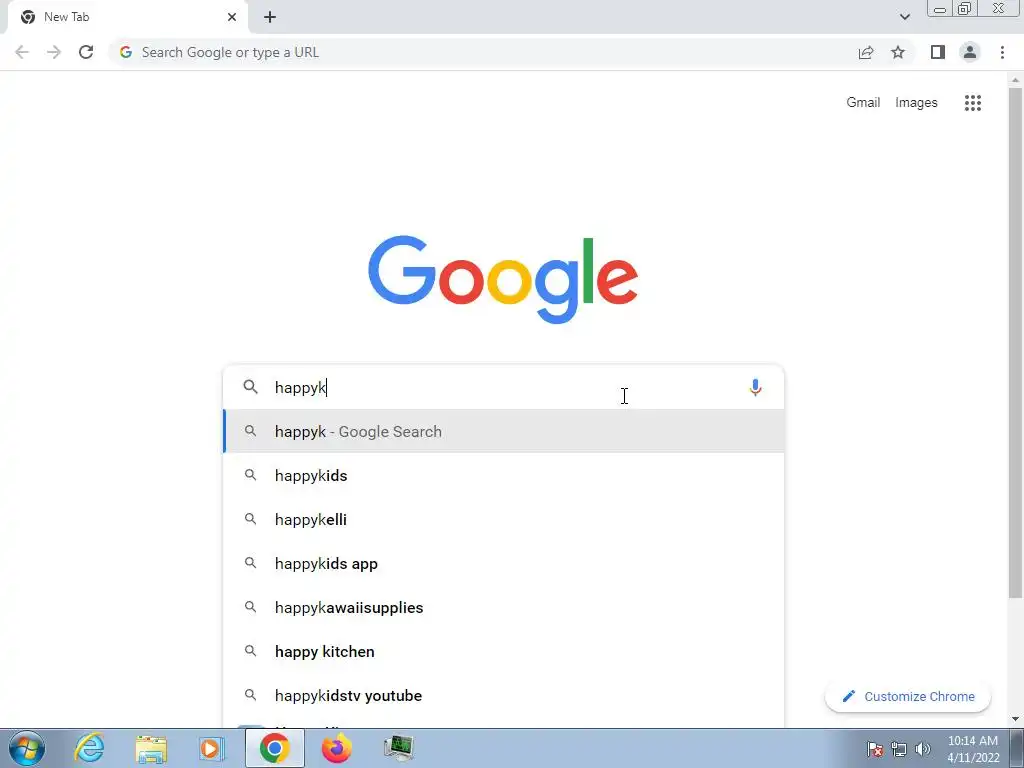
Task: Choose 'happyk - Google Search' suggestion
Action: [504, 431]
